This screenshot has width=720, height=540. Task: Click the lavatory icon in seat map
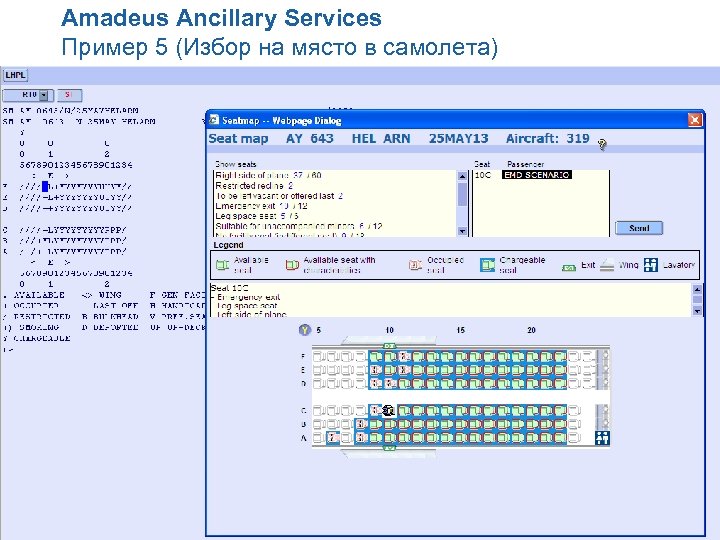pos(602,438)
